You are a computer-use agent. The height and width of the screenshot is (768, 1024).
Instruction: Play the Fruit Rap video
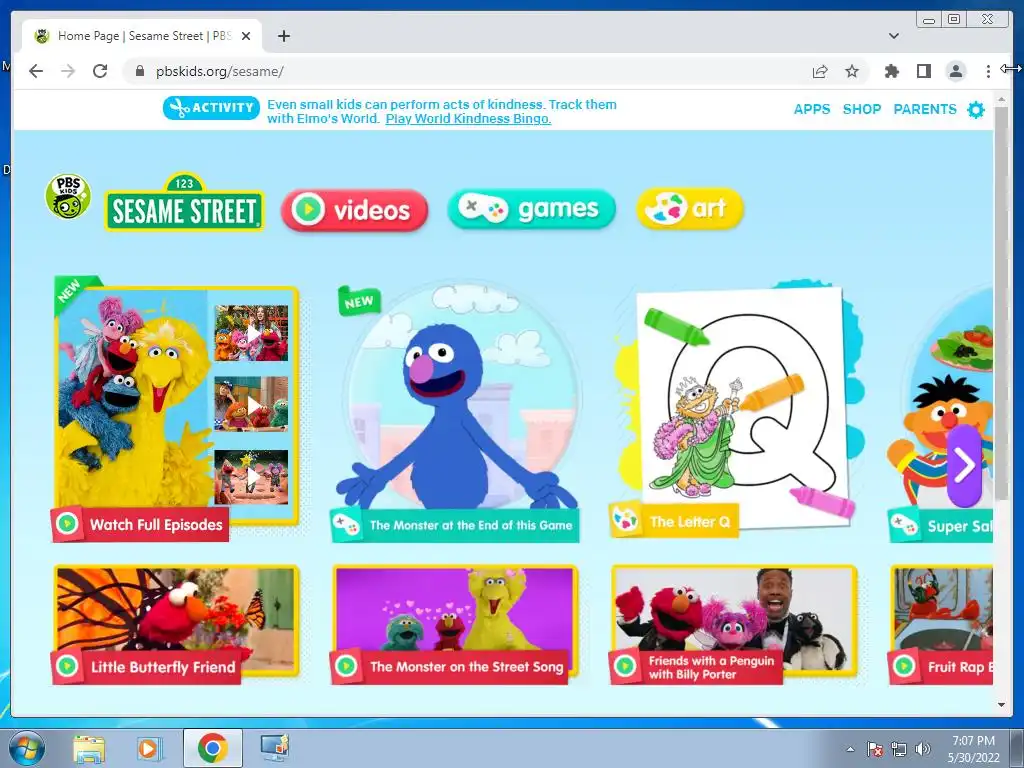tap(941, 624)
